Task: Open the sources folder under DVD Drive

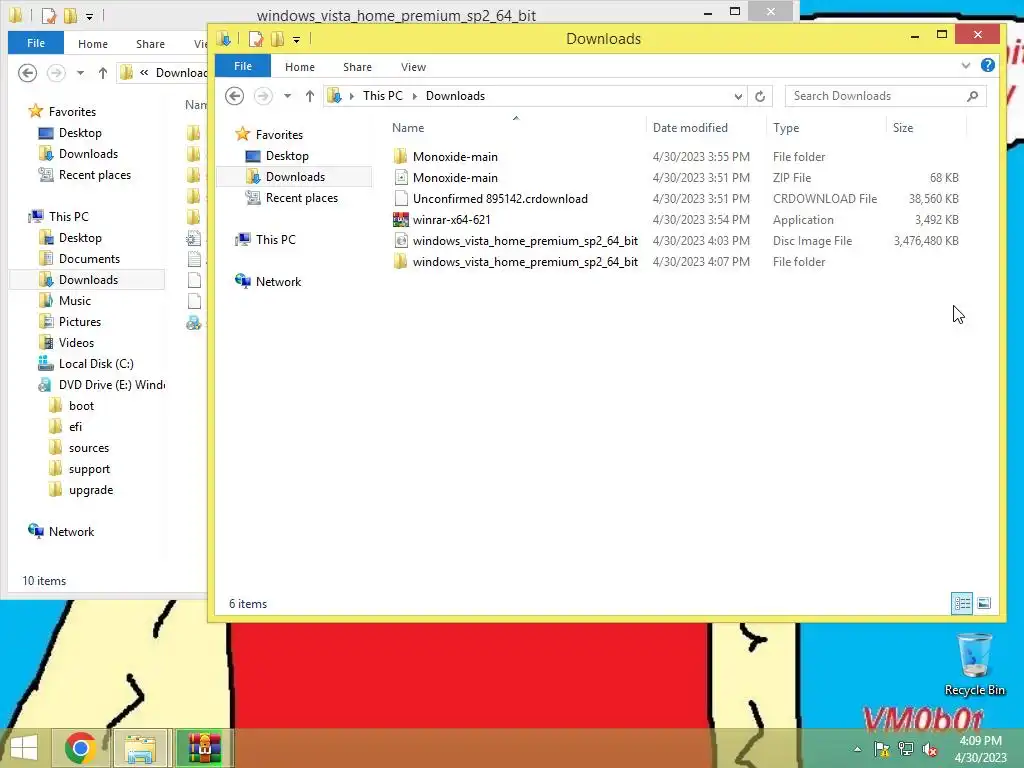Action: point(89,448)
